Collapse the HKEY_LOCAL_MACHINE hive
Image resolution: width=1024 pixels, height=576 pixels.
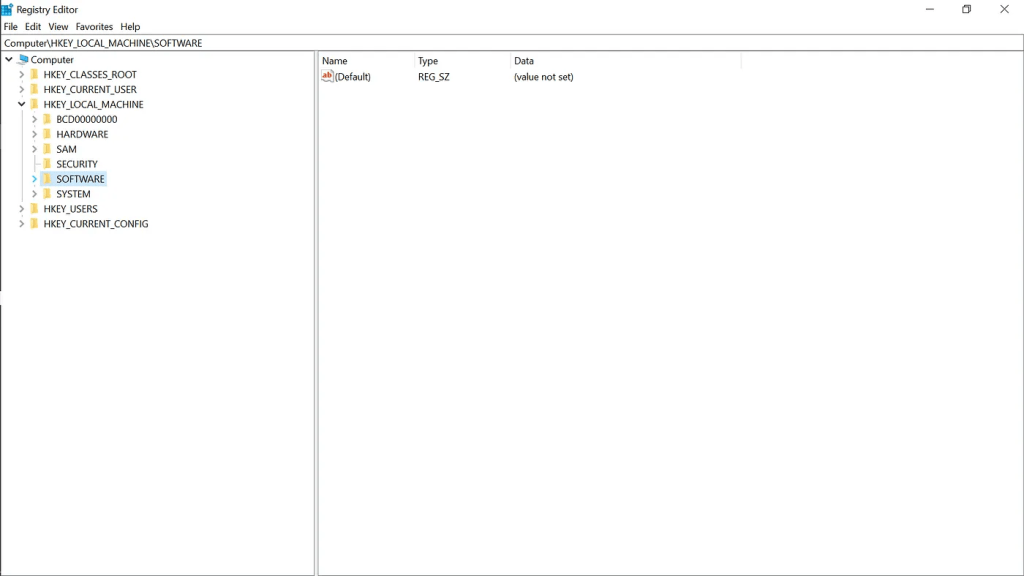[21, 104]
